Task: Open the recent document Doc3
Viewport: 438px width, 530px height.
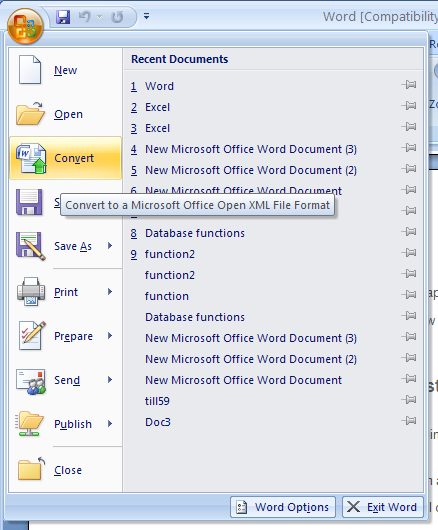Action: point(157,422)
